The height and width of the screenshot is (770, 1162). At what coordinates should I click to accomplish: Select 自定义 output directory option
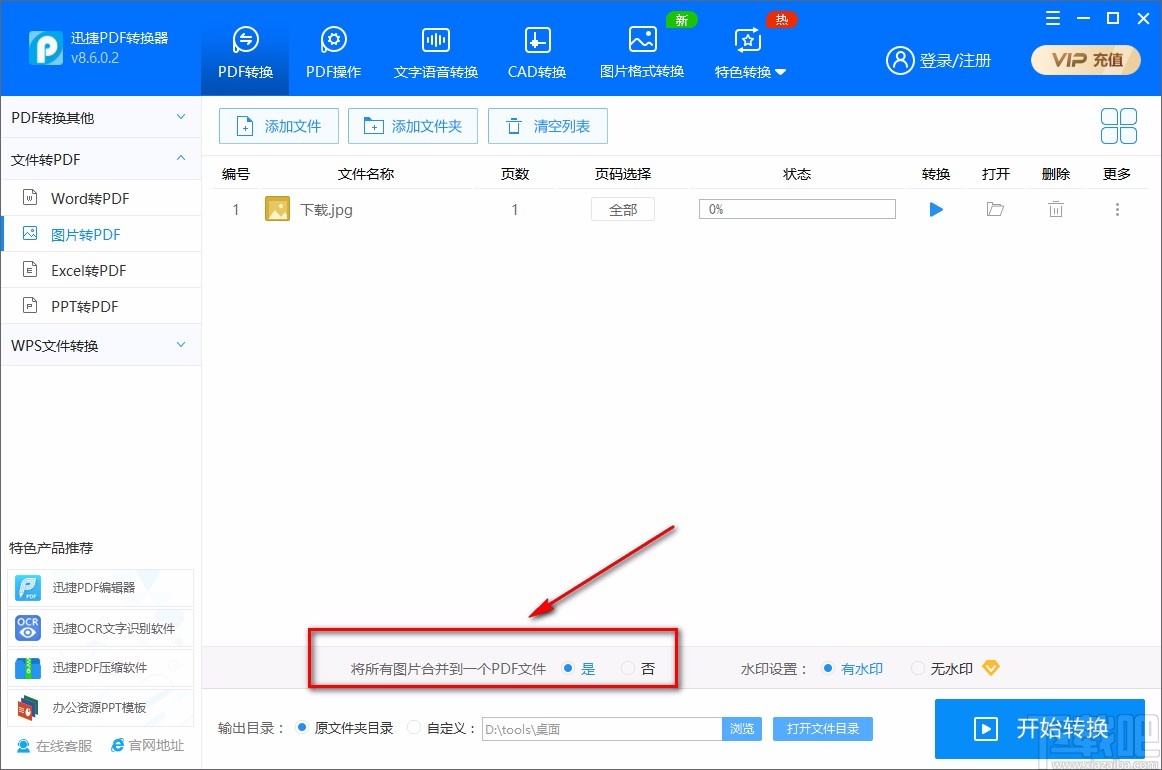413,728
